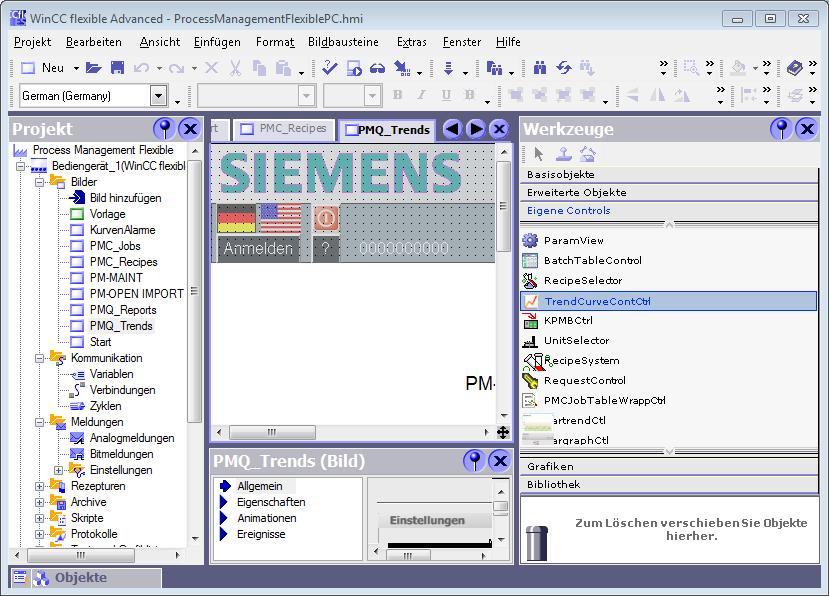Open the Bibliothek section
The width and height of the screenshot is (829, 596).
[669, 484]
